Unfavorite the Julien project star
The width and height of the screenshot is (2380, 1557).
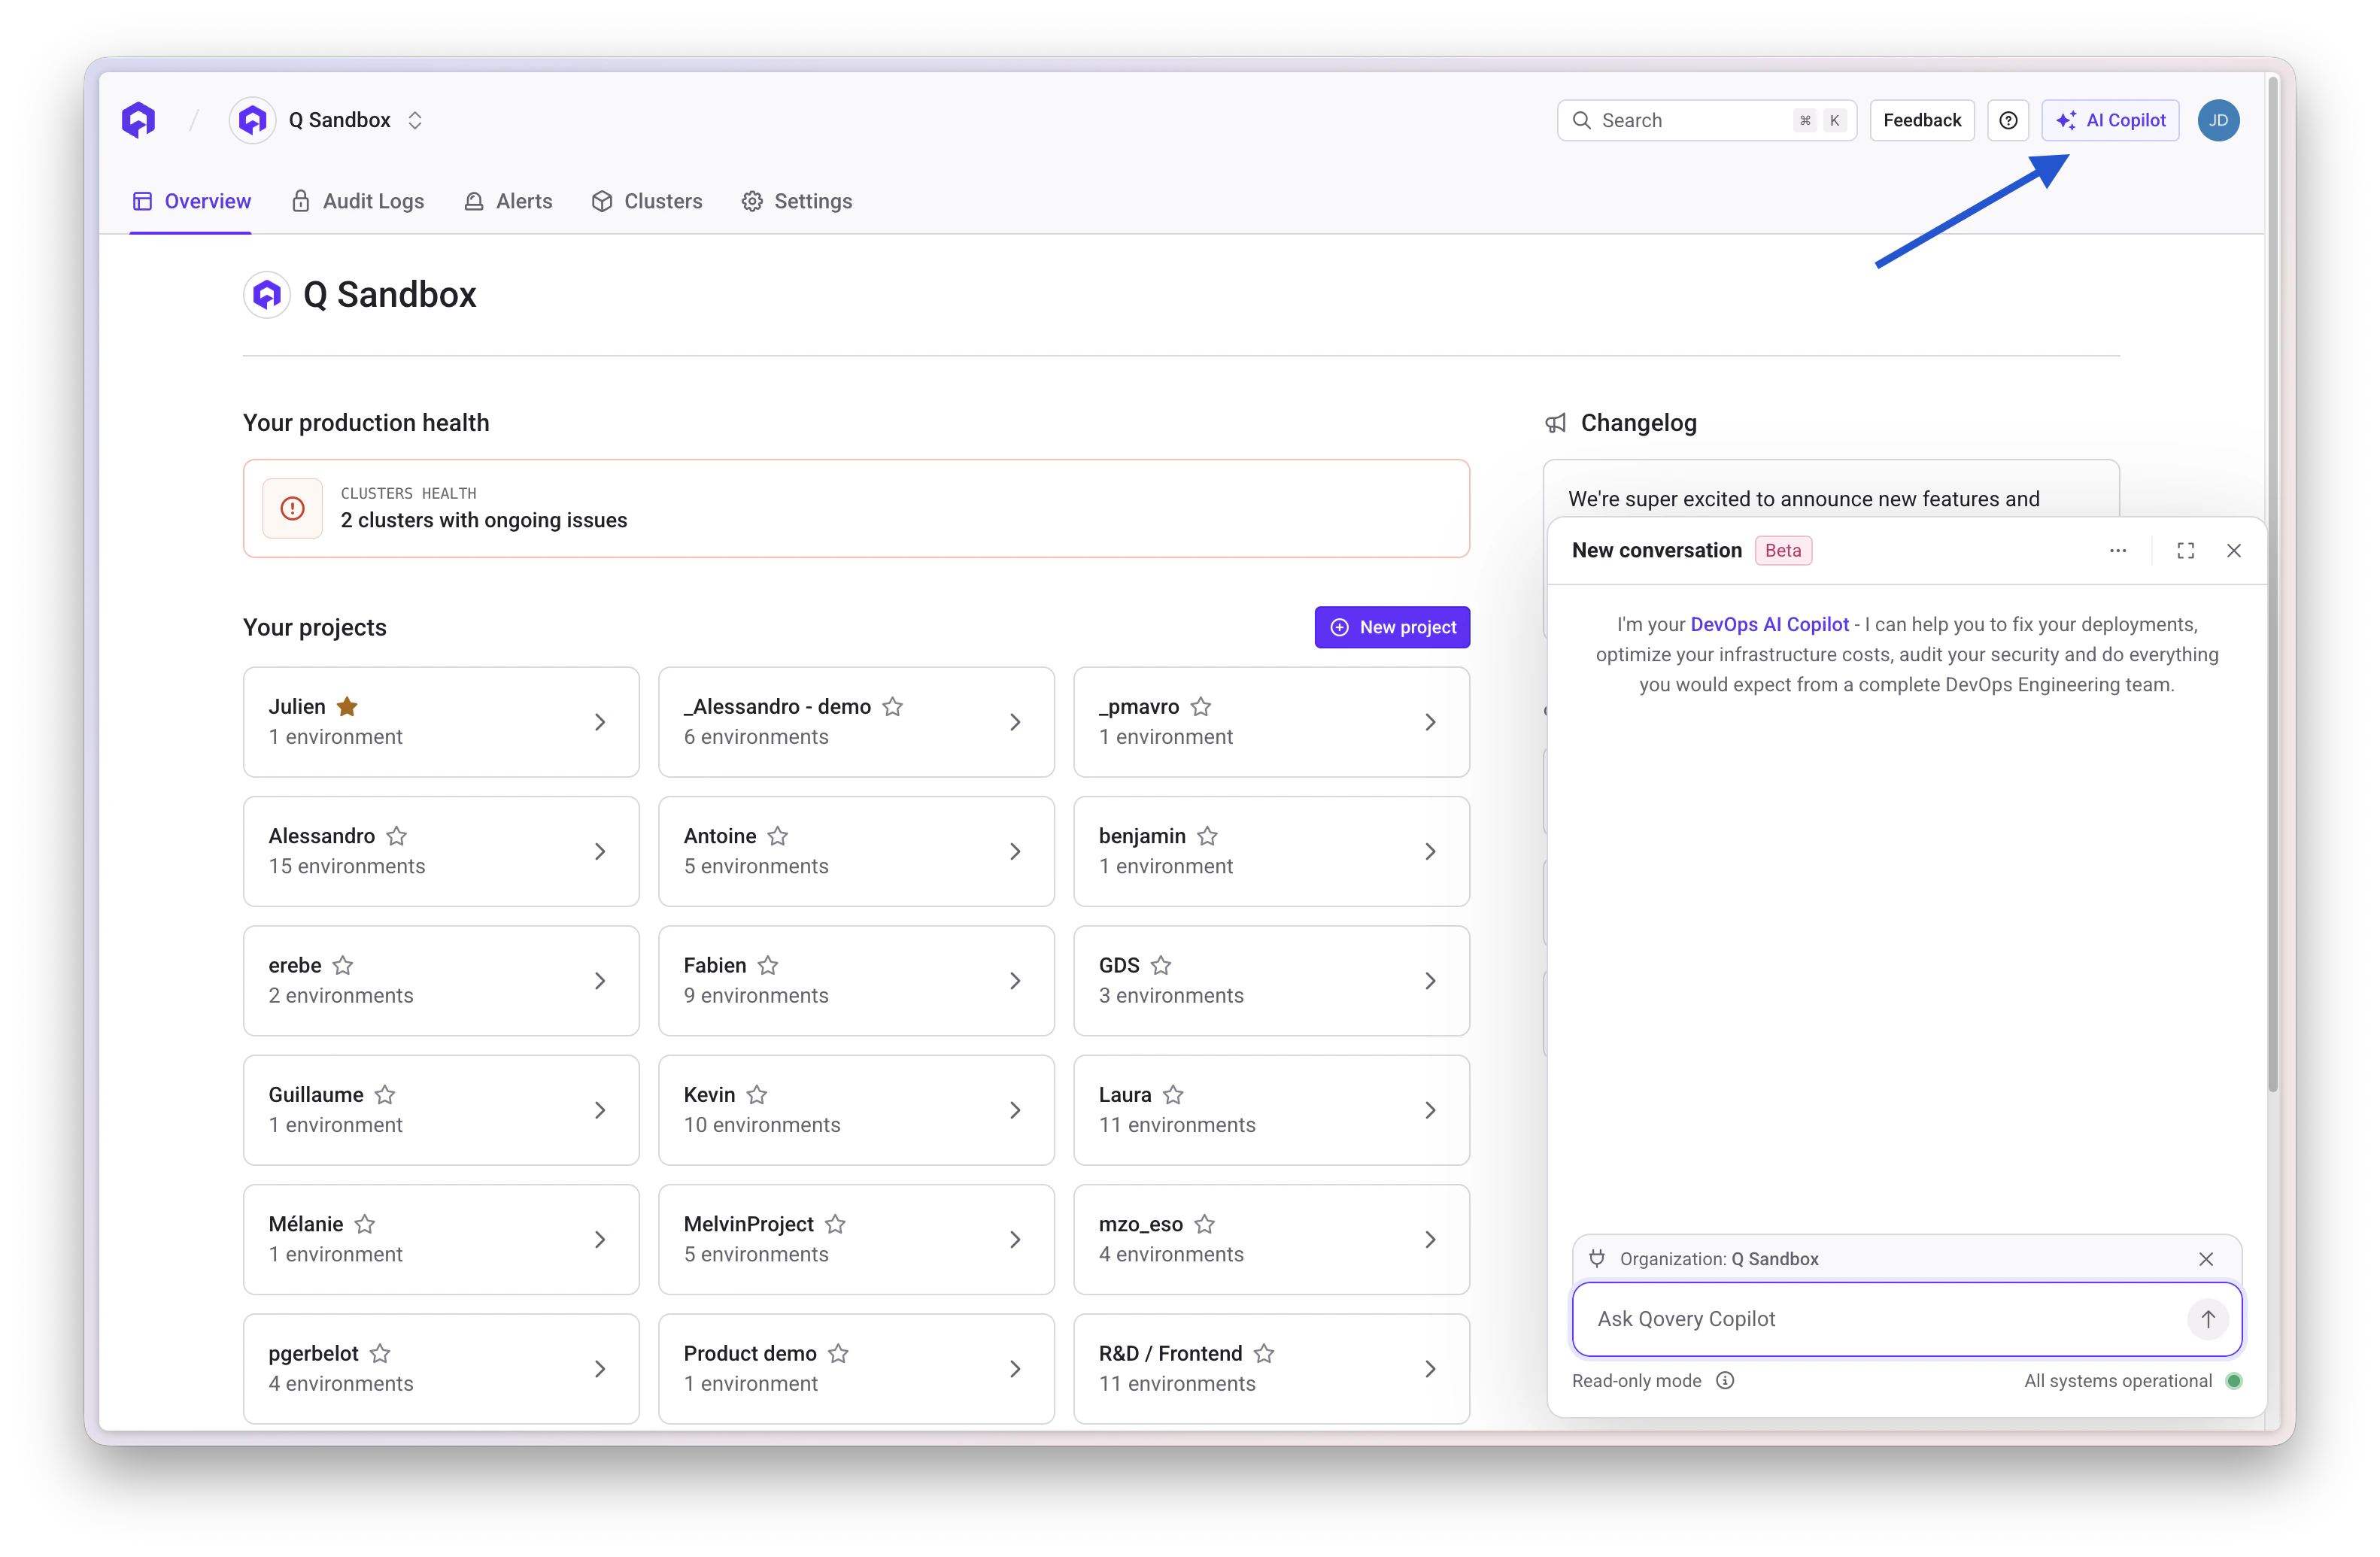(x=347, y=706)
